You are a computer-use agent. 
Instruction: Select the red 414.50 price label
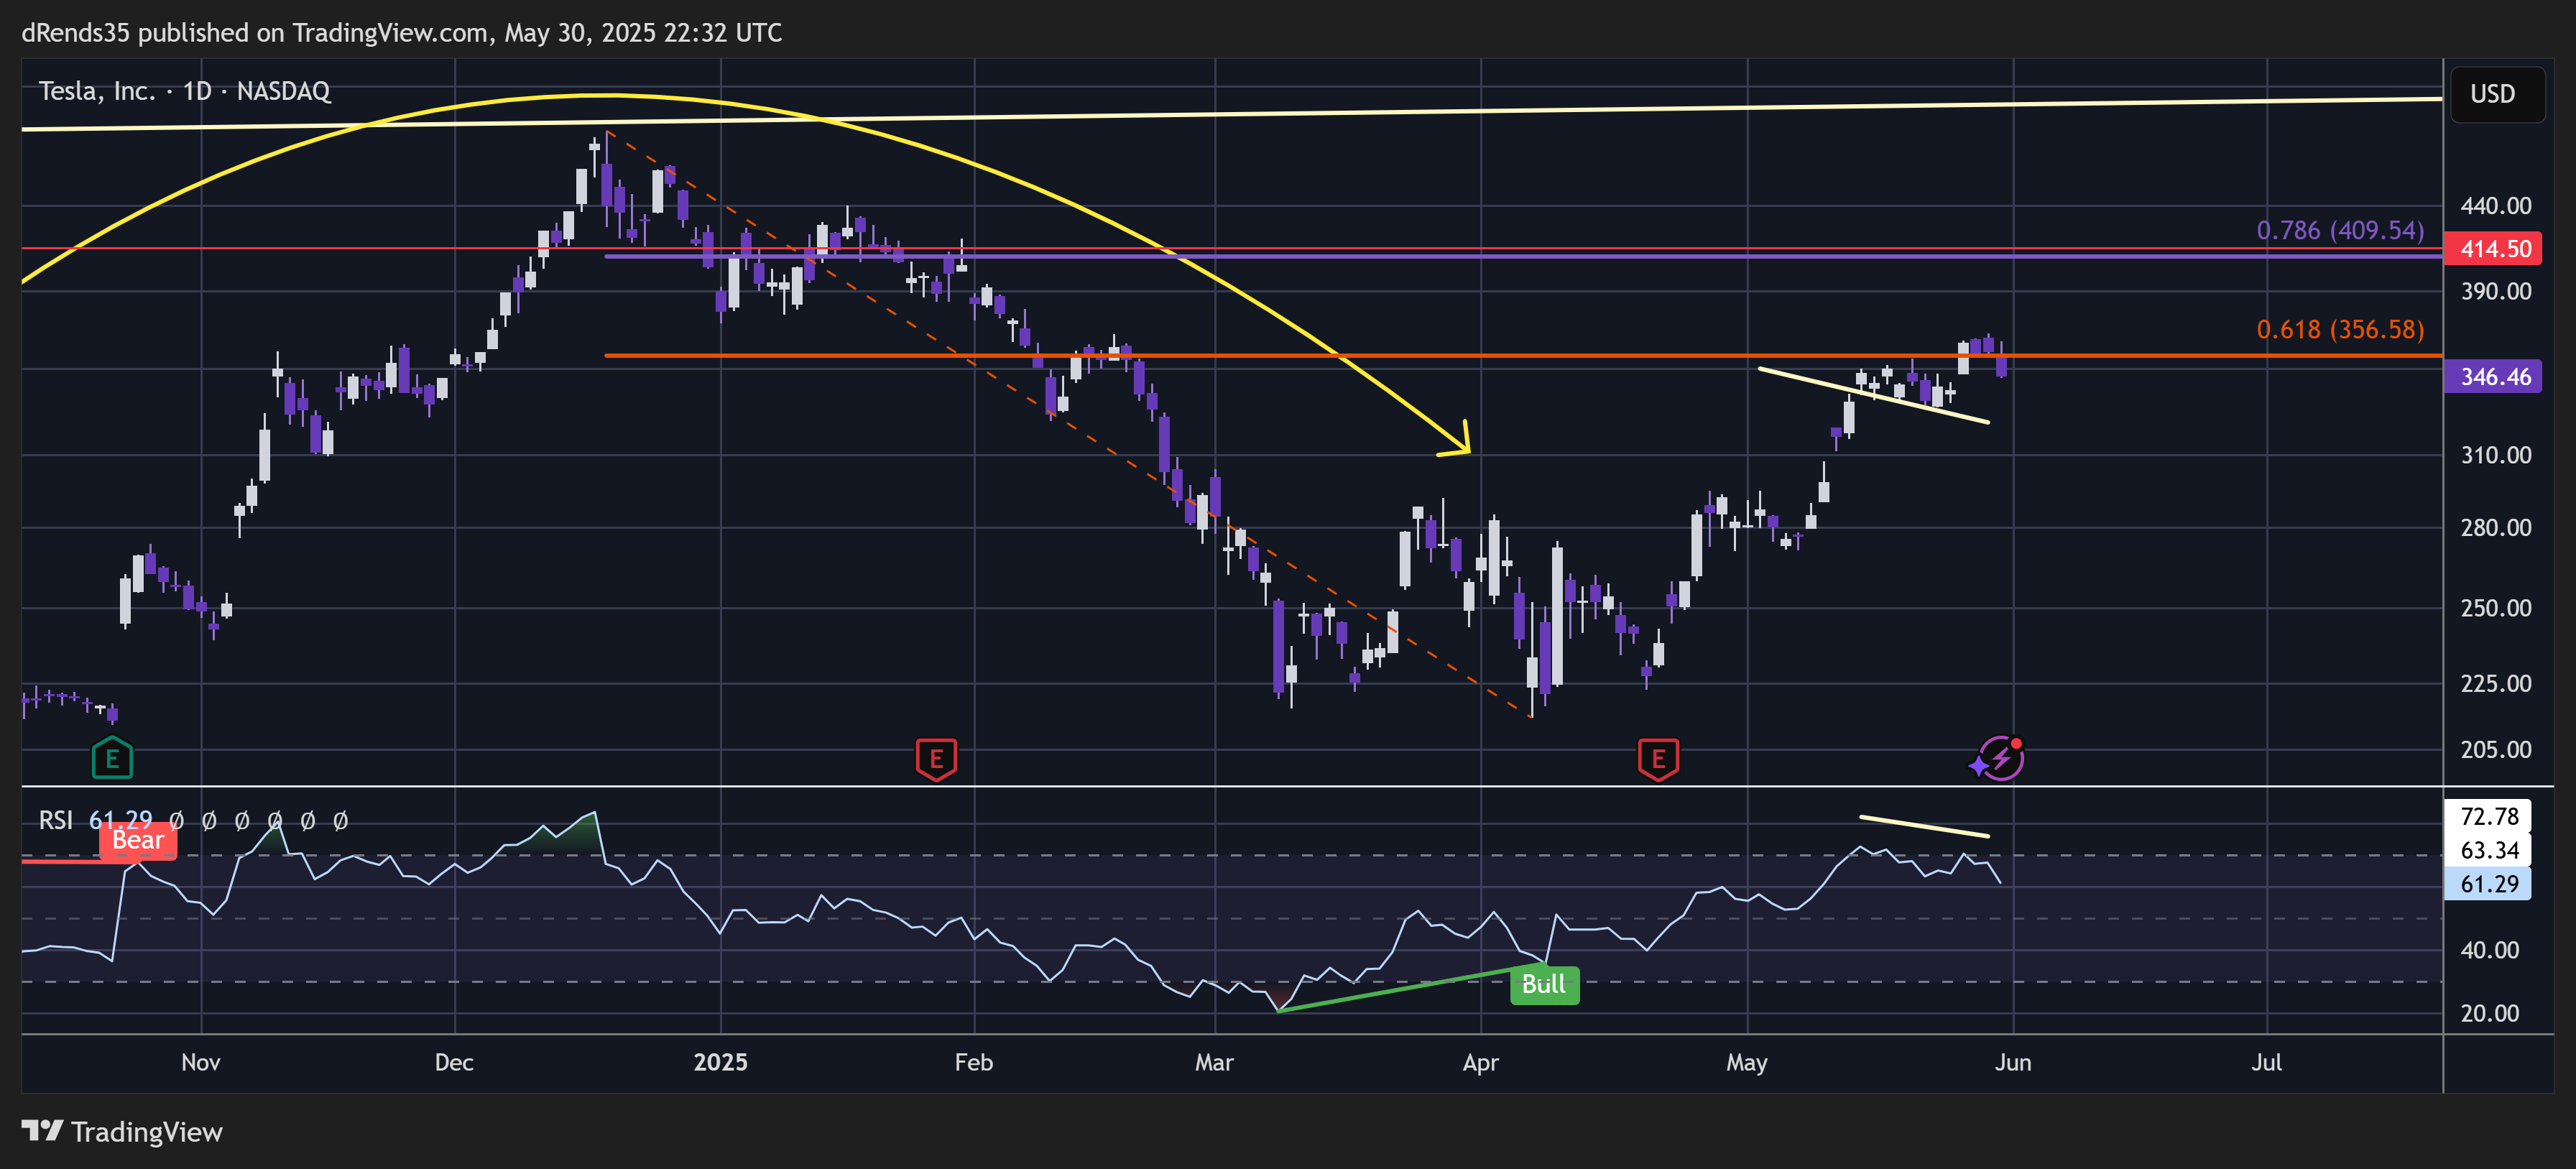click(2492, 248)
